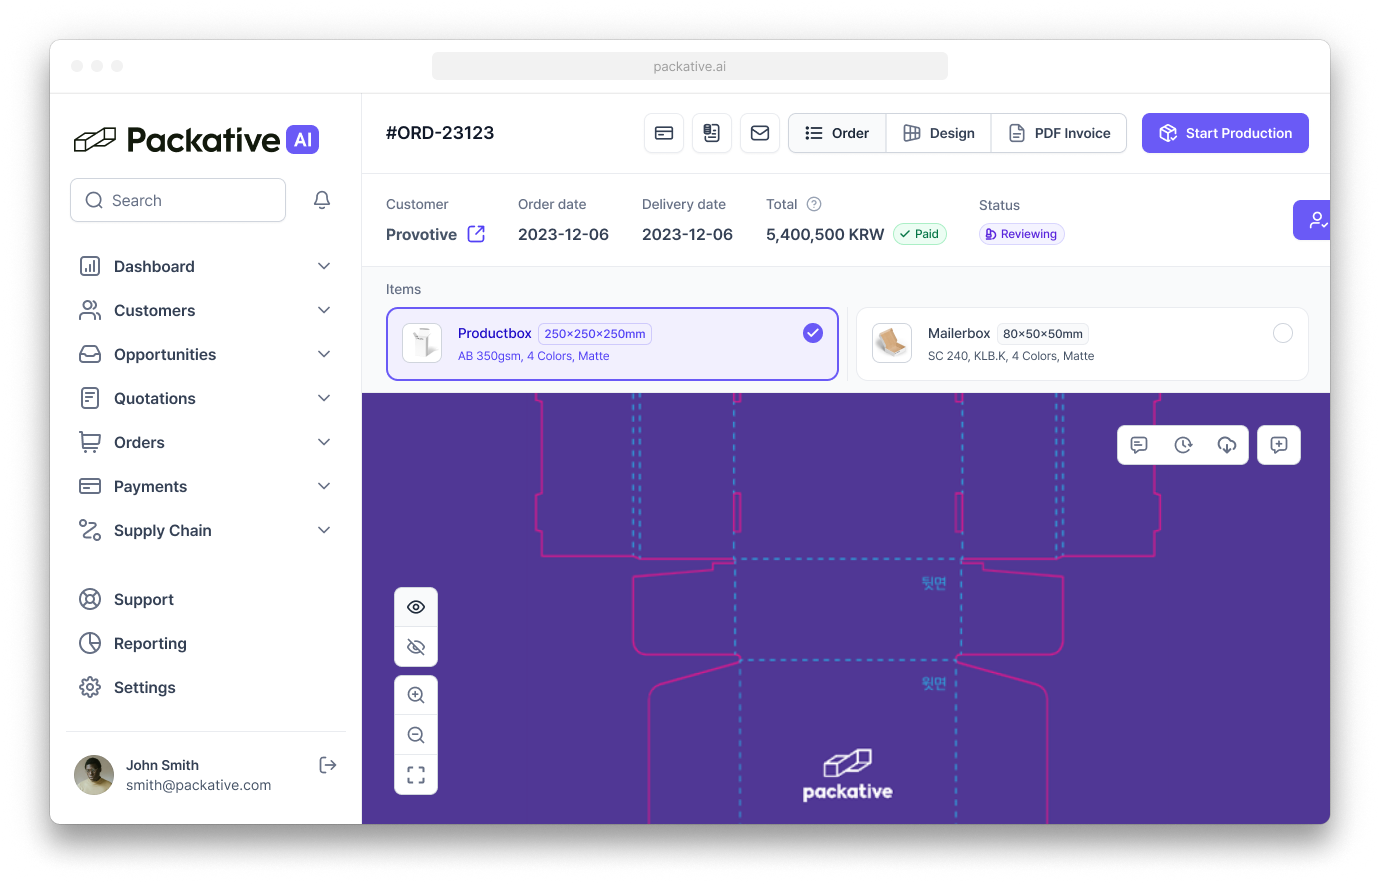Click the logout icon next to John Smith

pos(328,765)
